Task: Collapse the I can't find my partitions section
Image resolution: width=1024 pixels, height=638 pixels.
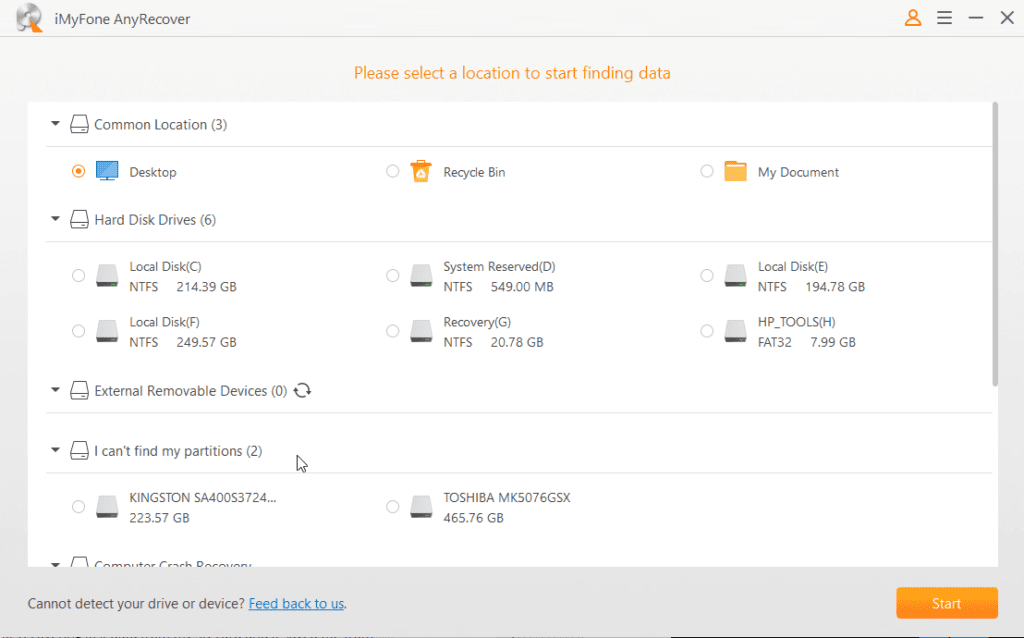Action: [x=55, y=451]
